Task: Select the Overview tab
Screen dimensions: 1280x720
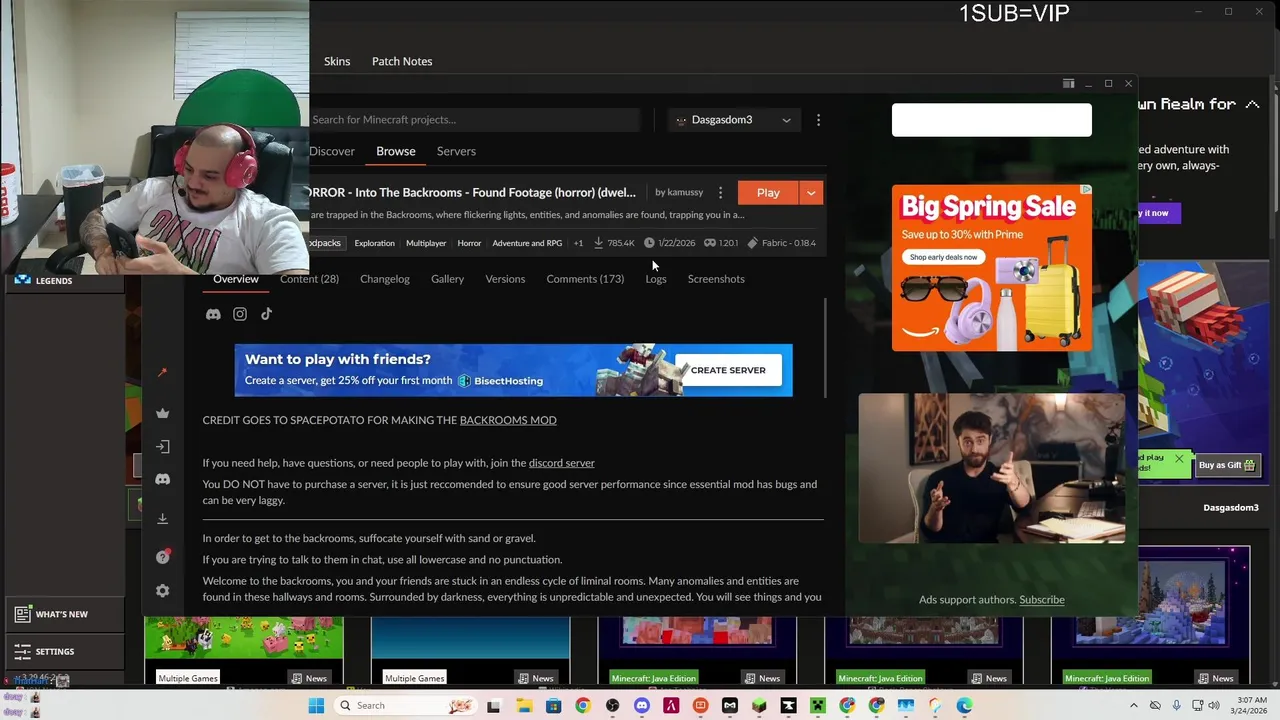Action: [236, 279]
